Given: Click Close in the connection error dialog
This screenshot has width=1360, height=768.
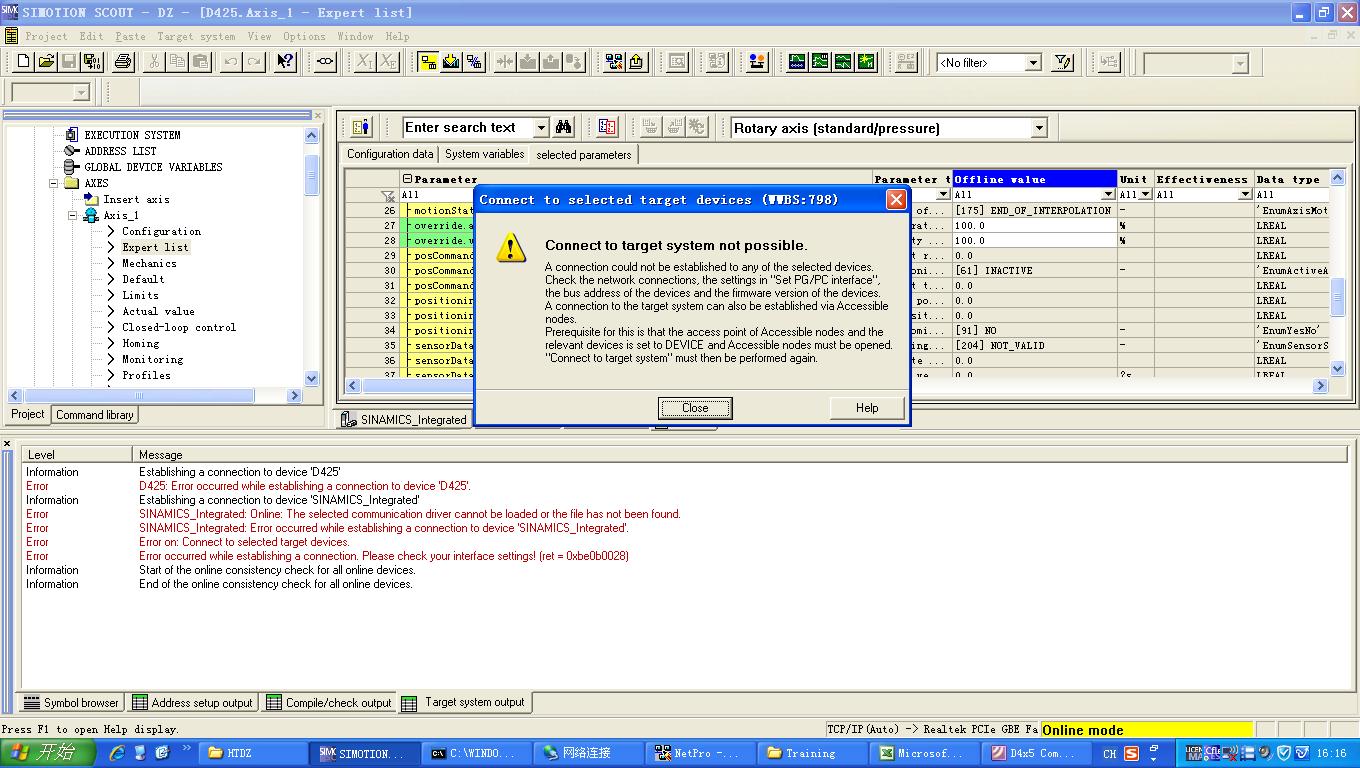Looking at the screenshot, I should point(695,408).
